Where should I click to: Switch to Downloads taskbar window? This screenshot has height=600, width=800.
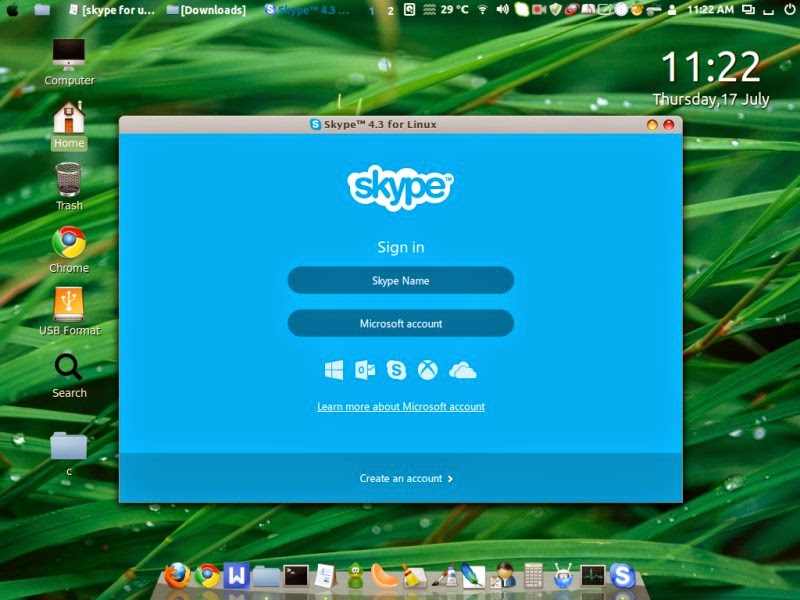(x=206, y=10)
